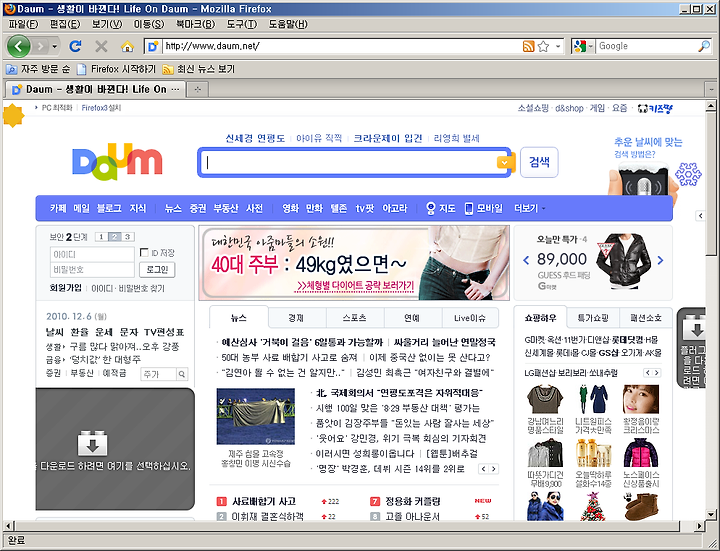The height and width of the screenshot is (551, 720).
Task: Open the Google search engine selector
Action: click(x=583, y=46)
